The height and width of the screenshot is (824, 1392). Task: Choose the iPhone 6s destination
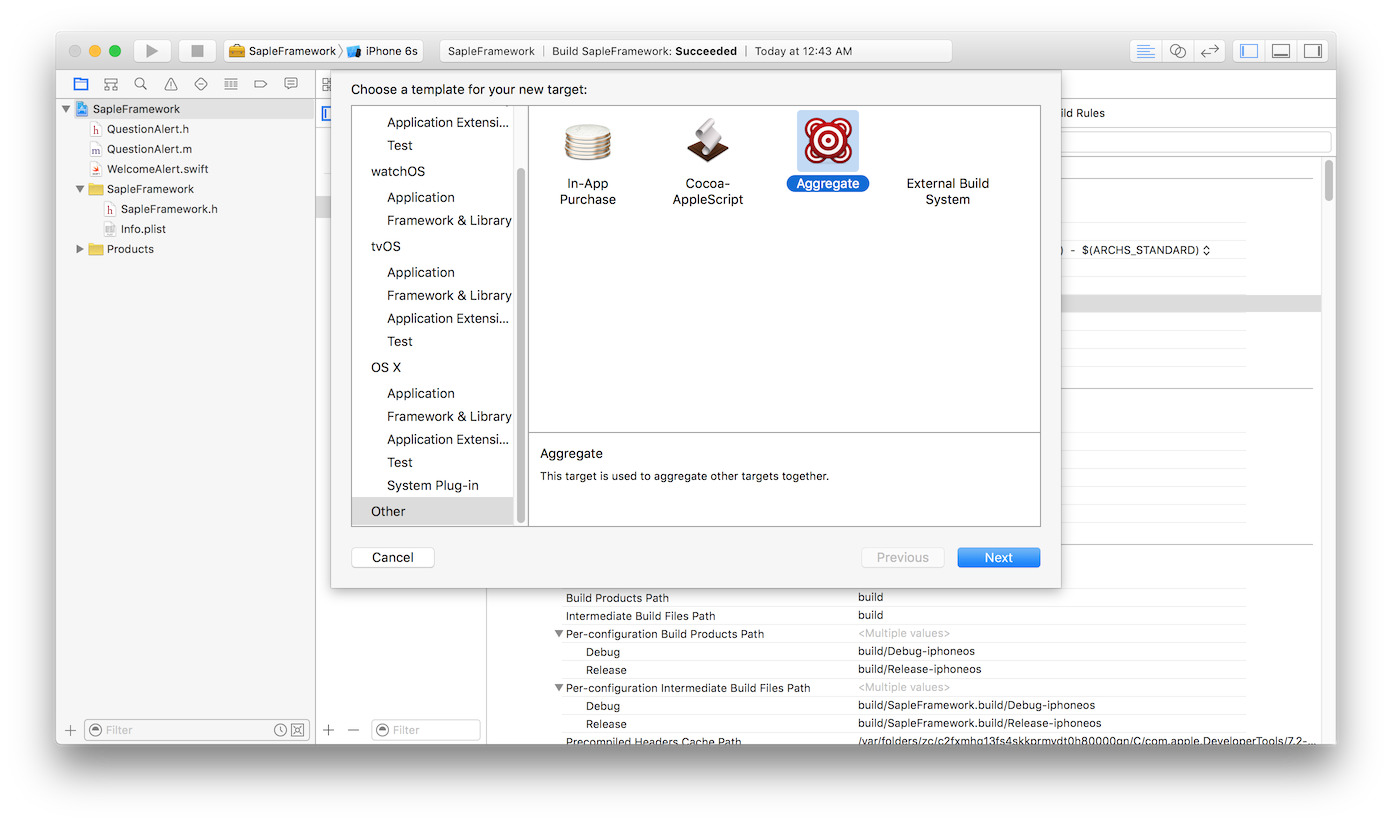383,51
